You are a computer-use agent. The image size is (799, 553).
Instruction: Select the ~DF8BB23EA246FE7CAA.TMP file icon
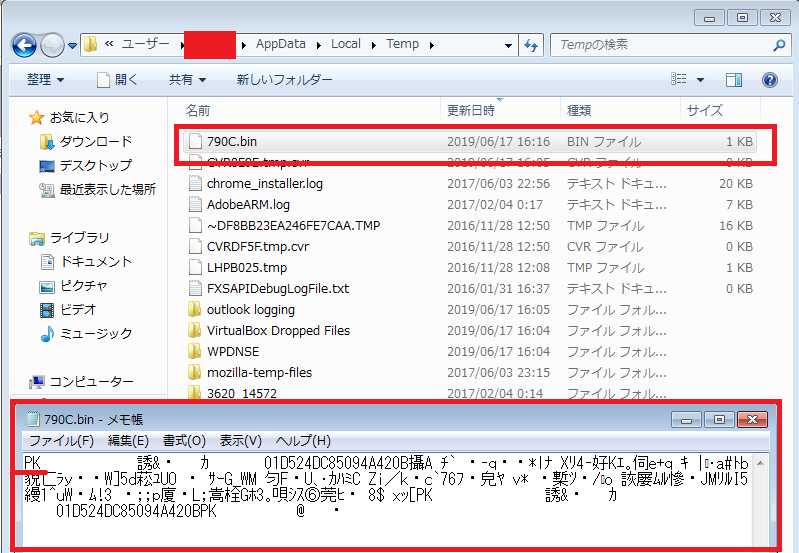195,225
